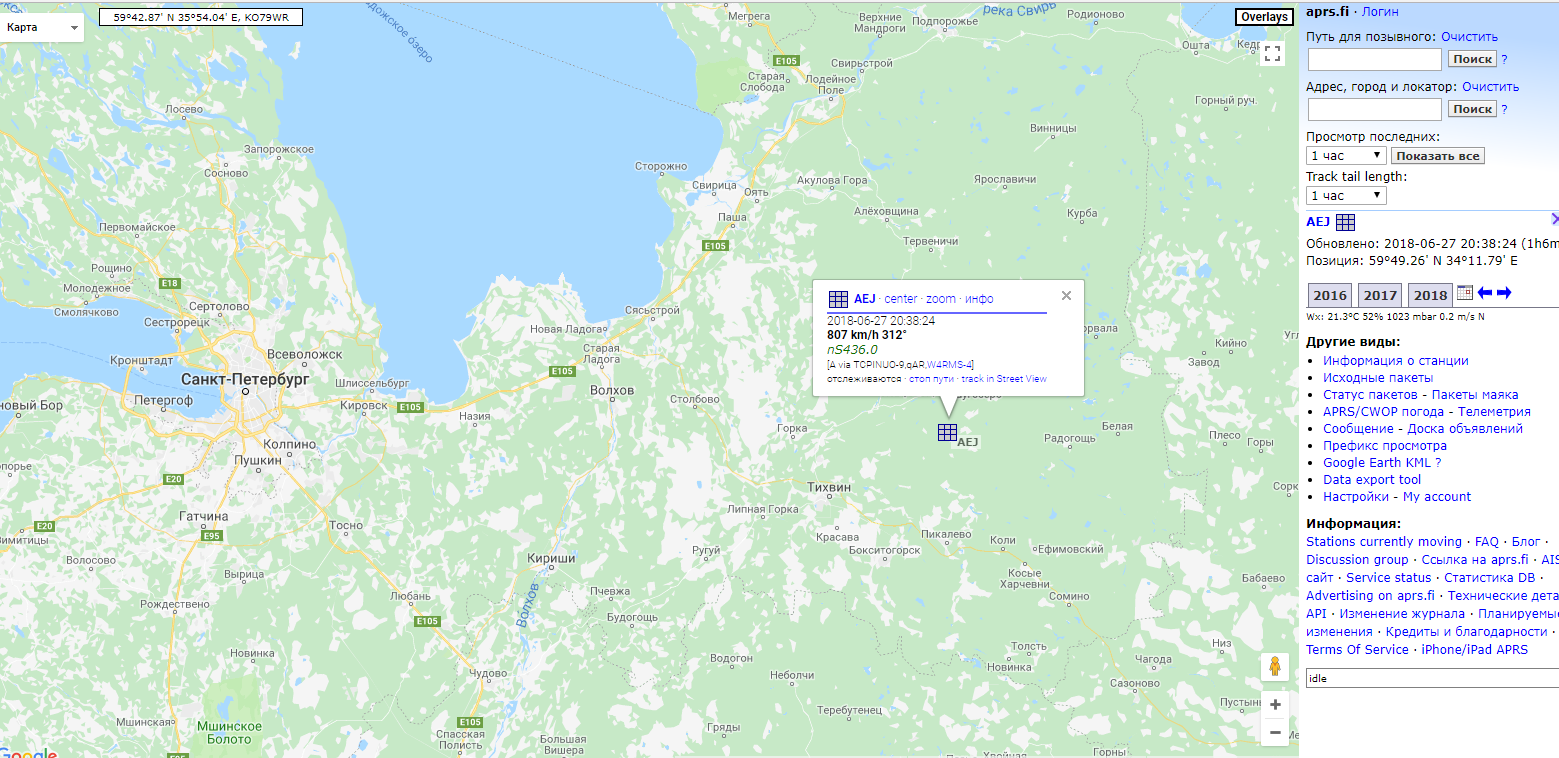Click the callsign path input field
The height and width of the screenshot is (758, 1559).
tap(1374, 59)
